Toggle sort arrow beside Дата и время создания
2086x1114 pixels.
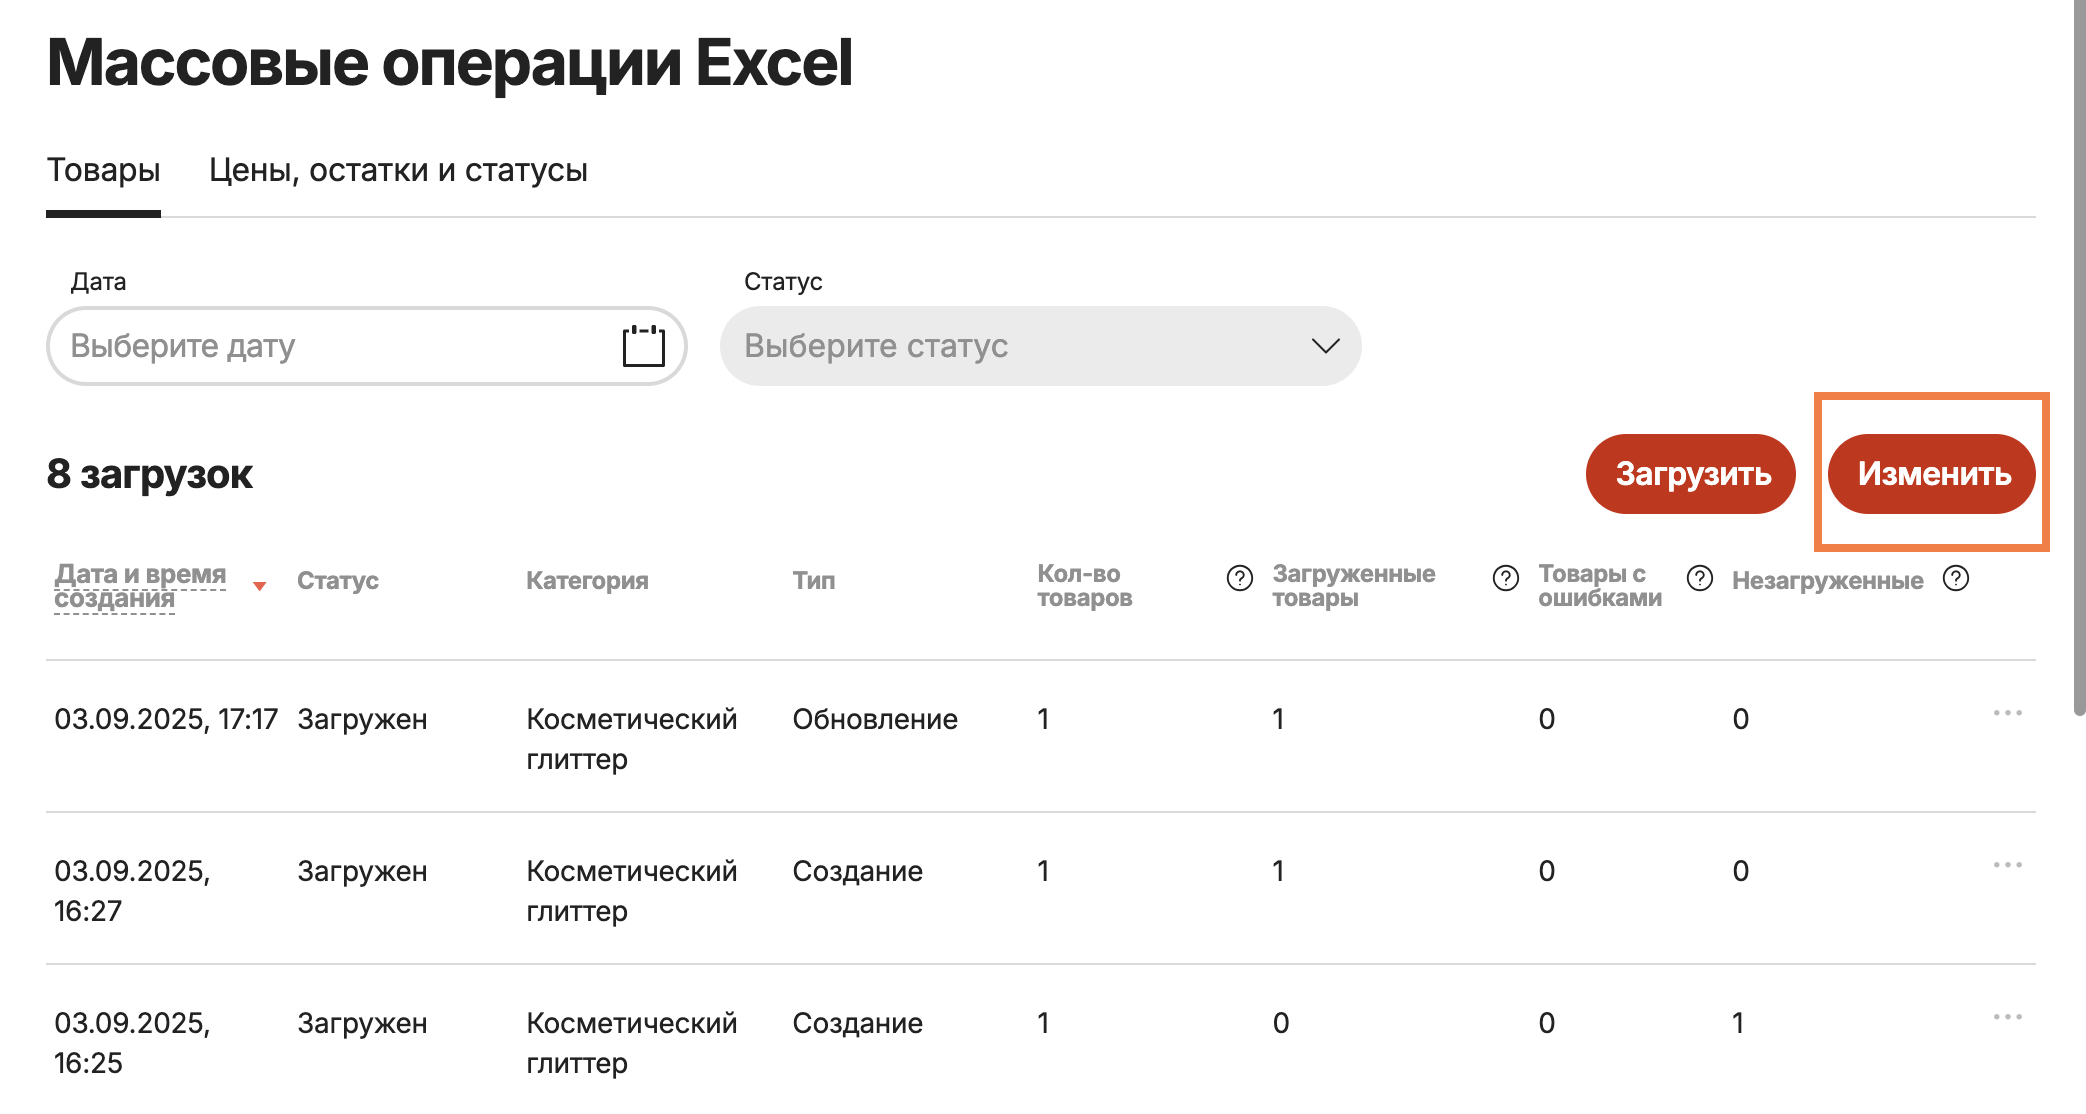[259, 586]
